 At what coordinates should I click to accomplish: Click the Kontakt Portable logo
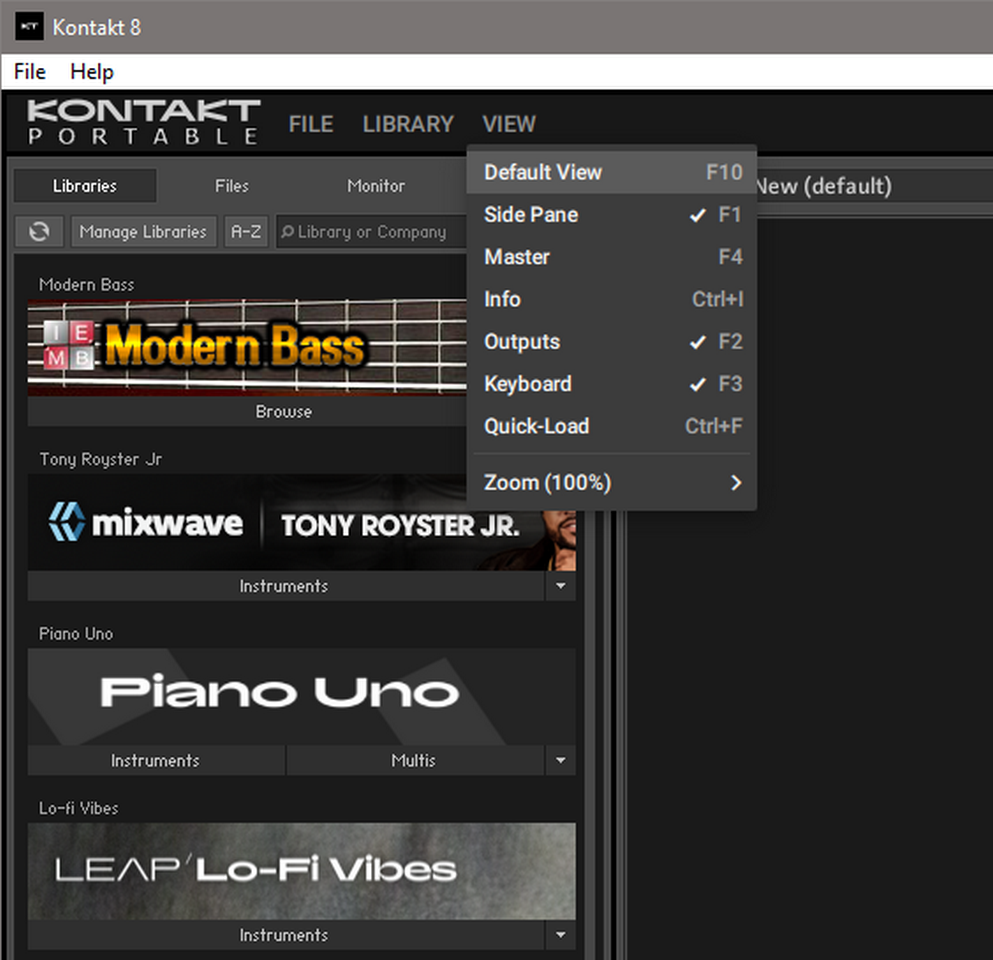click(144, 122)
